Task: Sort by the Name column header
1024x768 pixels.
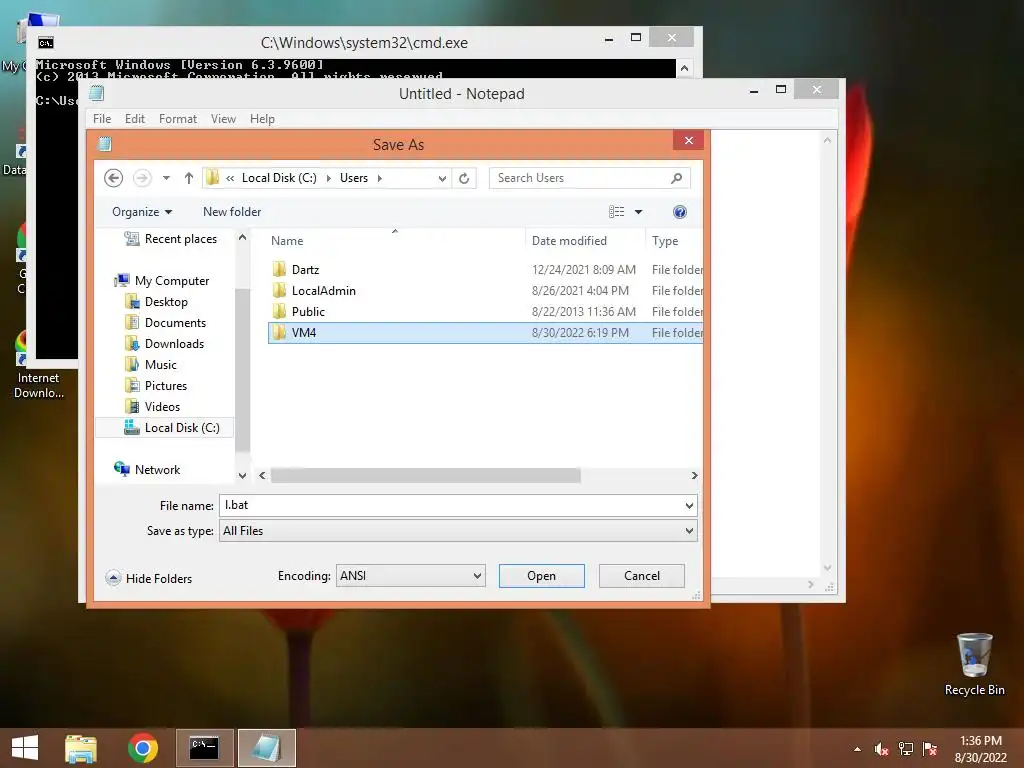Action: pos(394,240)
